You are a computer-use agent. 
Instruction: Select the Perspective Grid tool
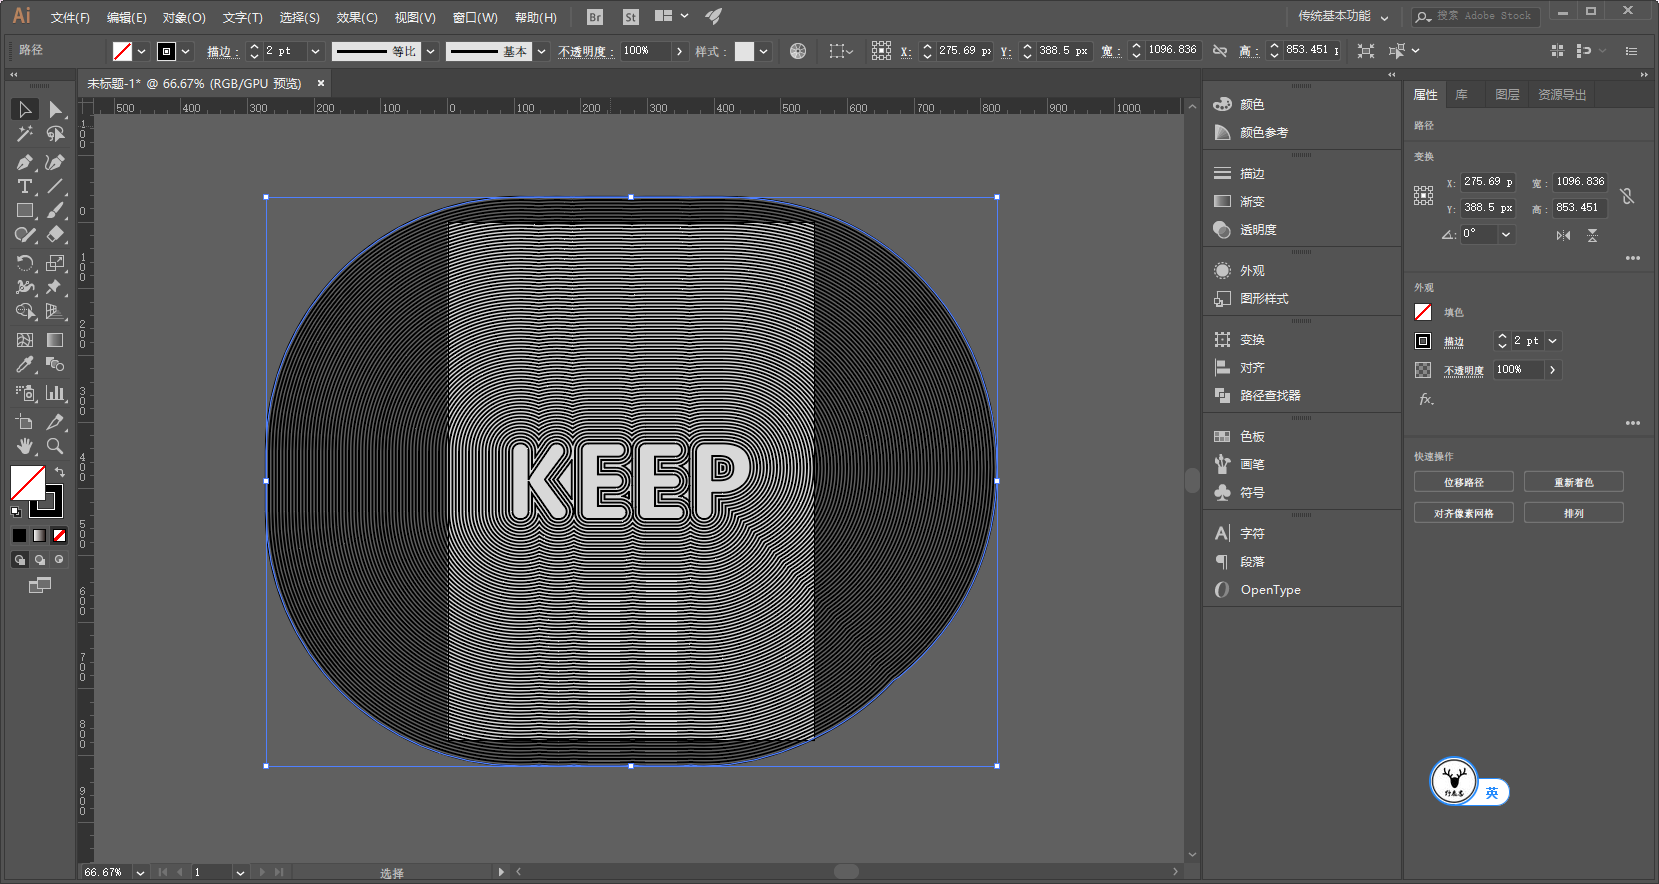tap(55, 311)
